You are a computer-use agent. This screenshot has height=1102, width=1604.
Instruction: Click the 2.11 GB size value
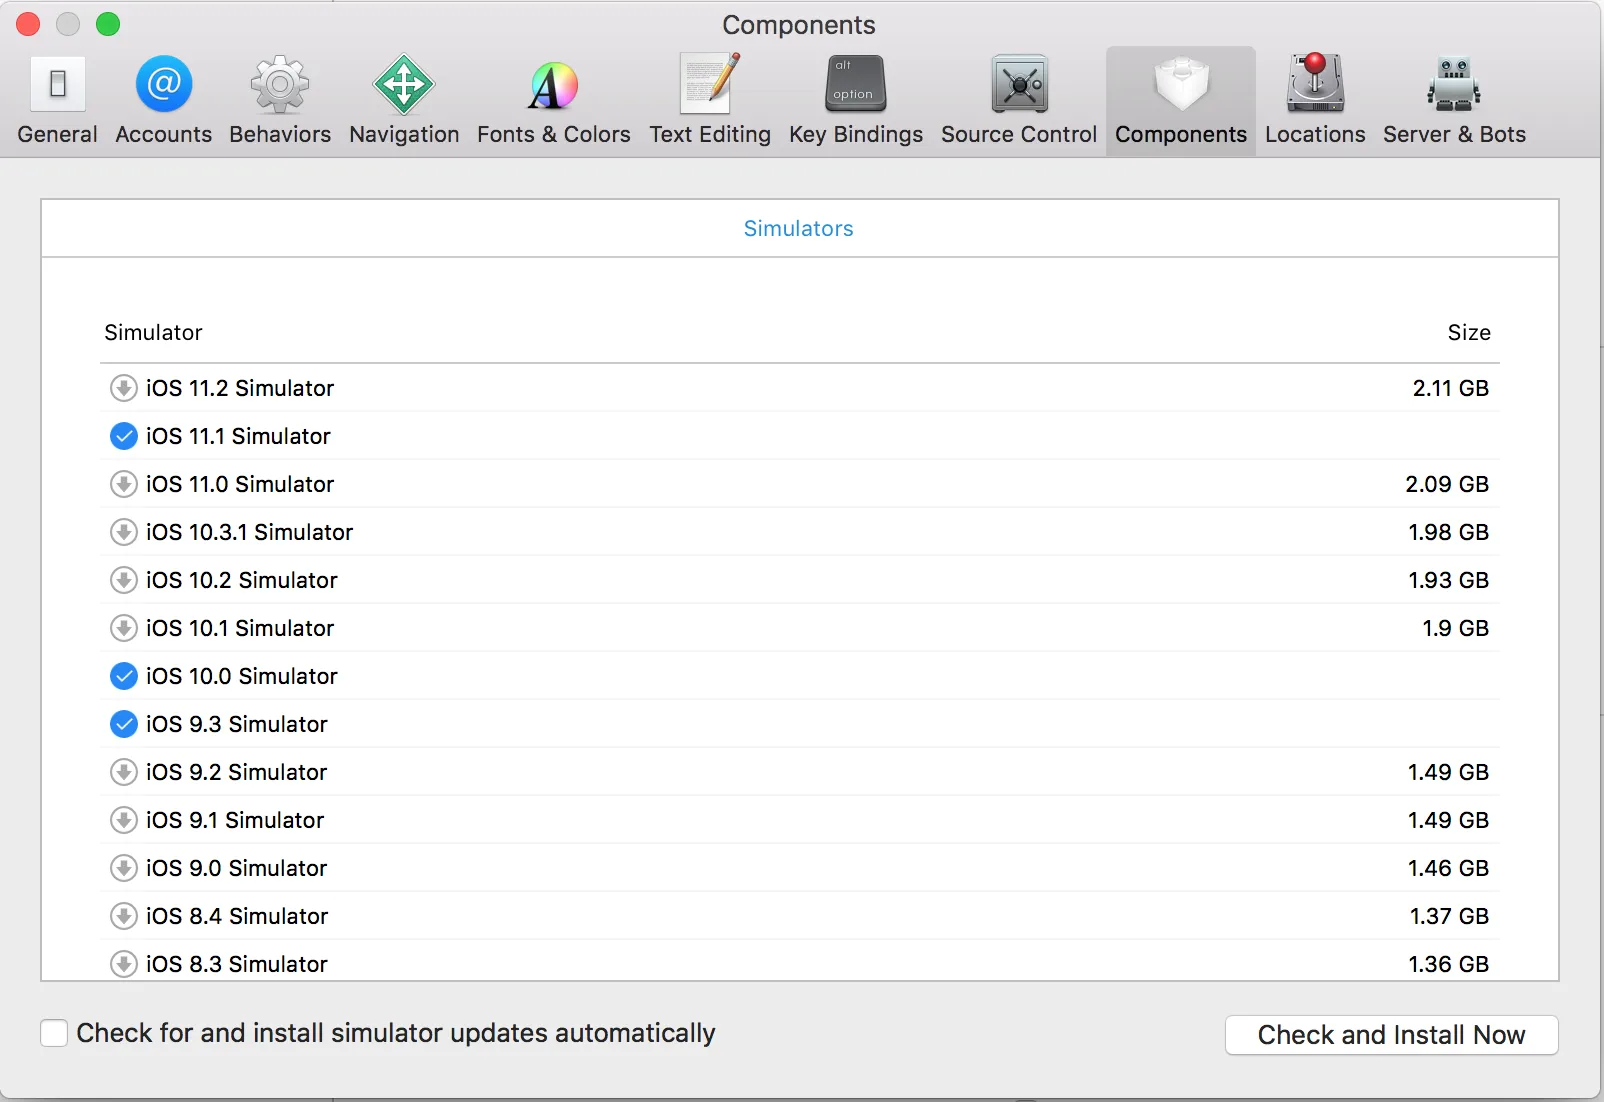tap(1451, 388)
